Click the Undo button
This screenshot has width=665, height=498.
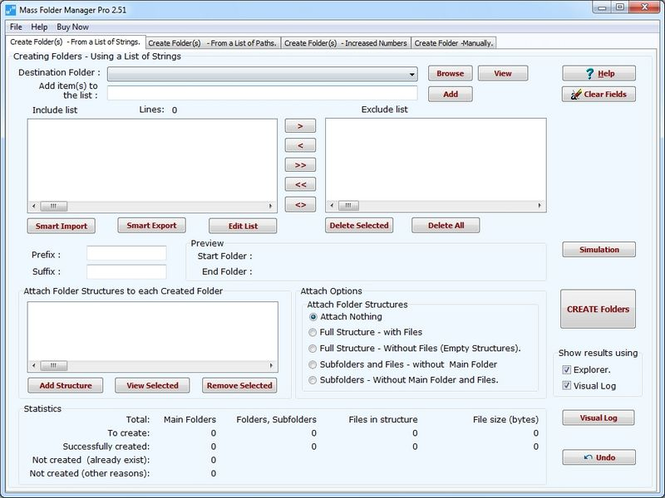pos(598,457)
